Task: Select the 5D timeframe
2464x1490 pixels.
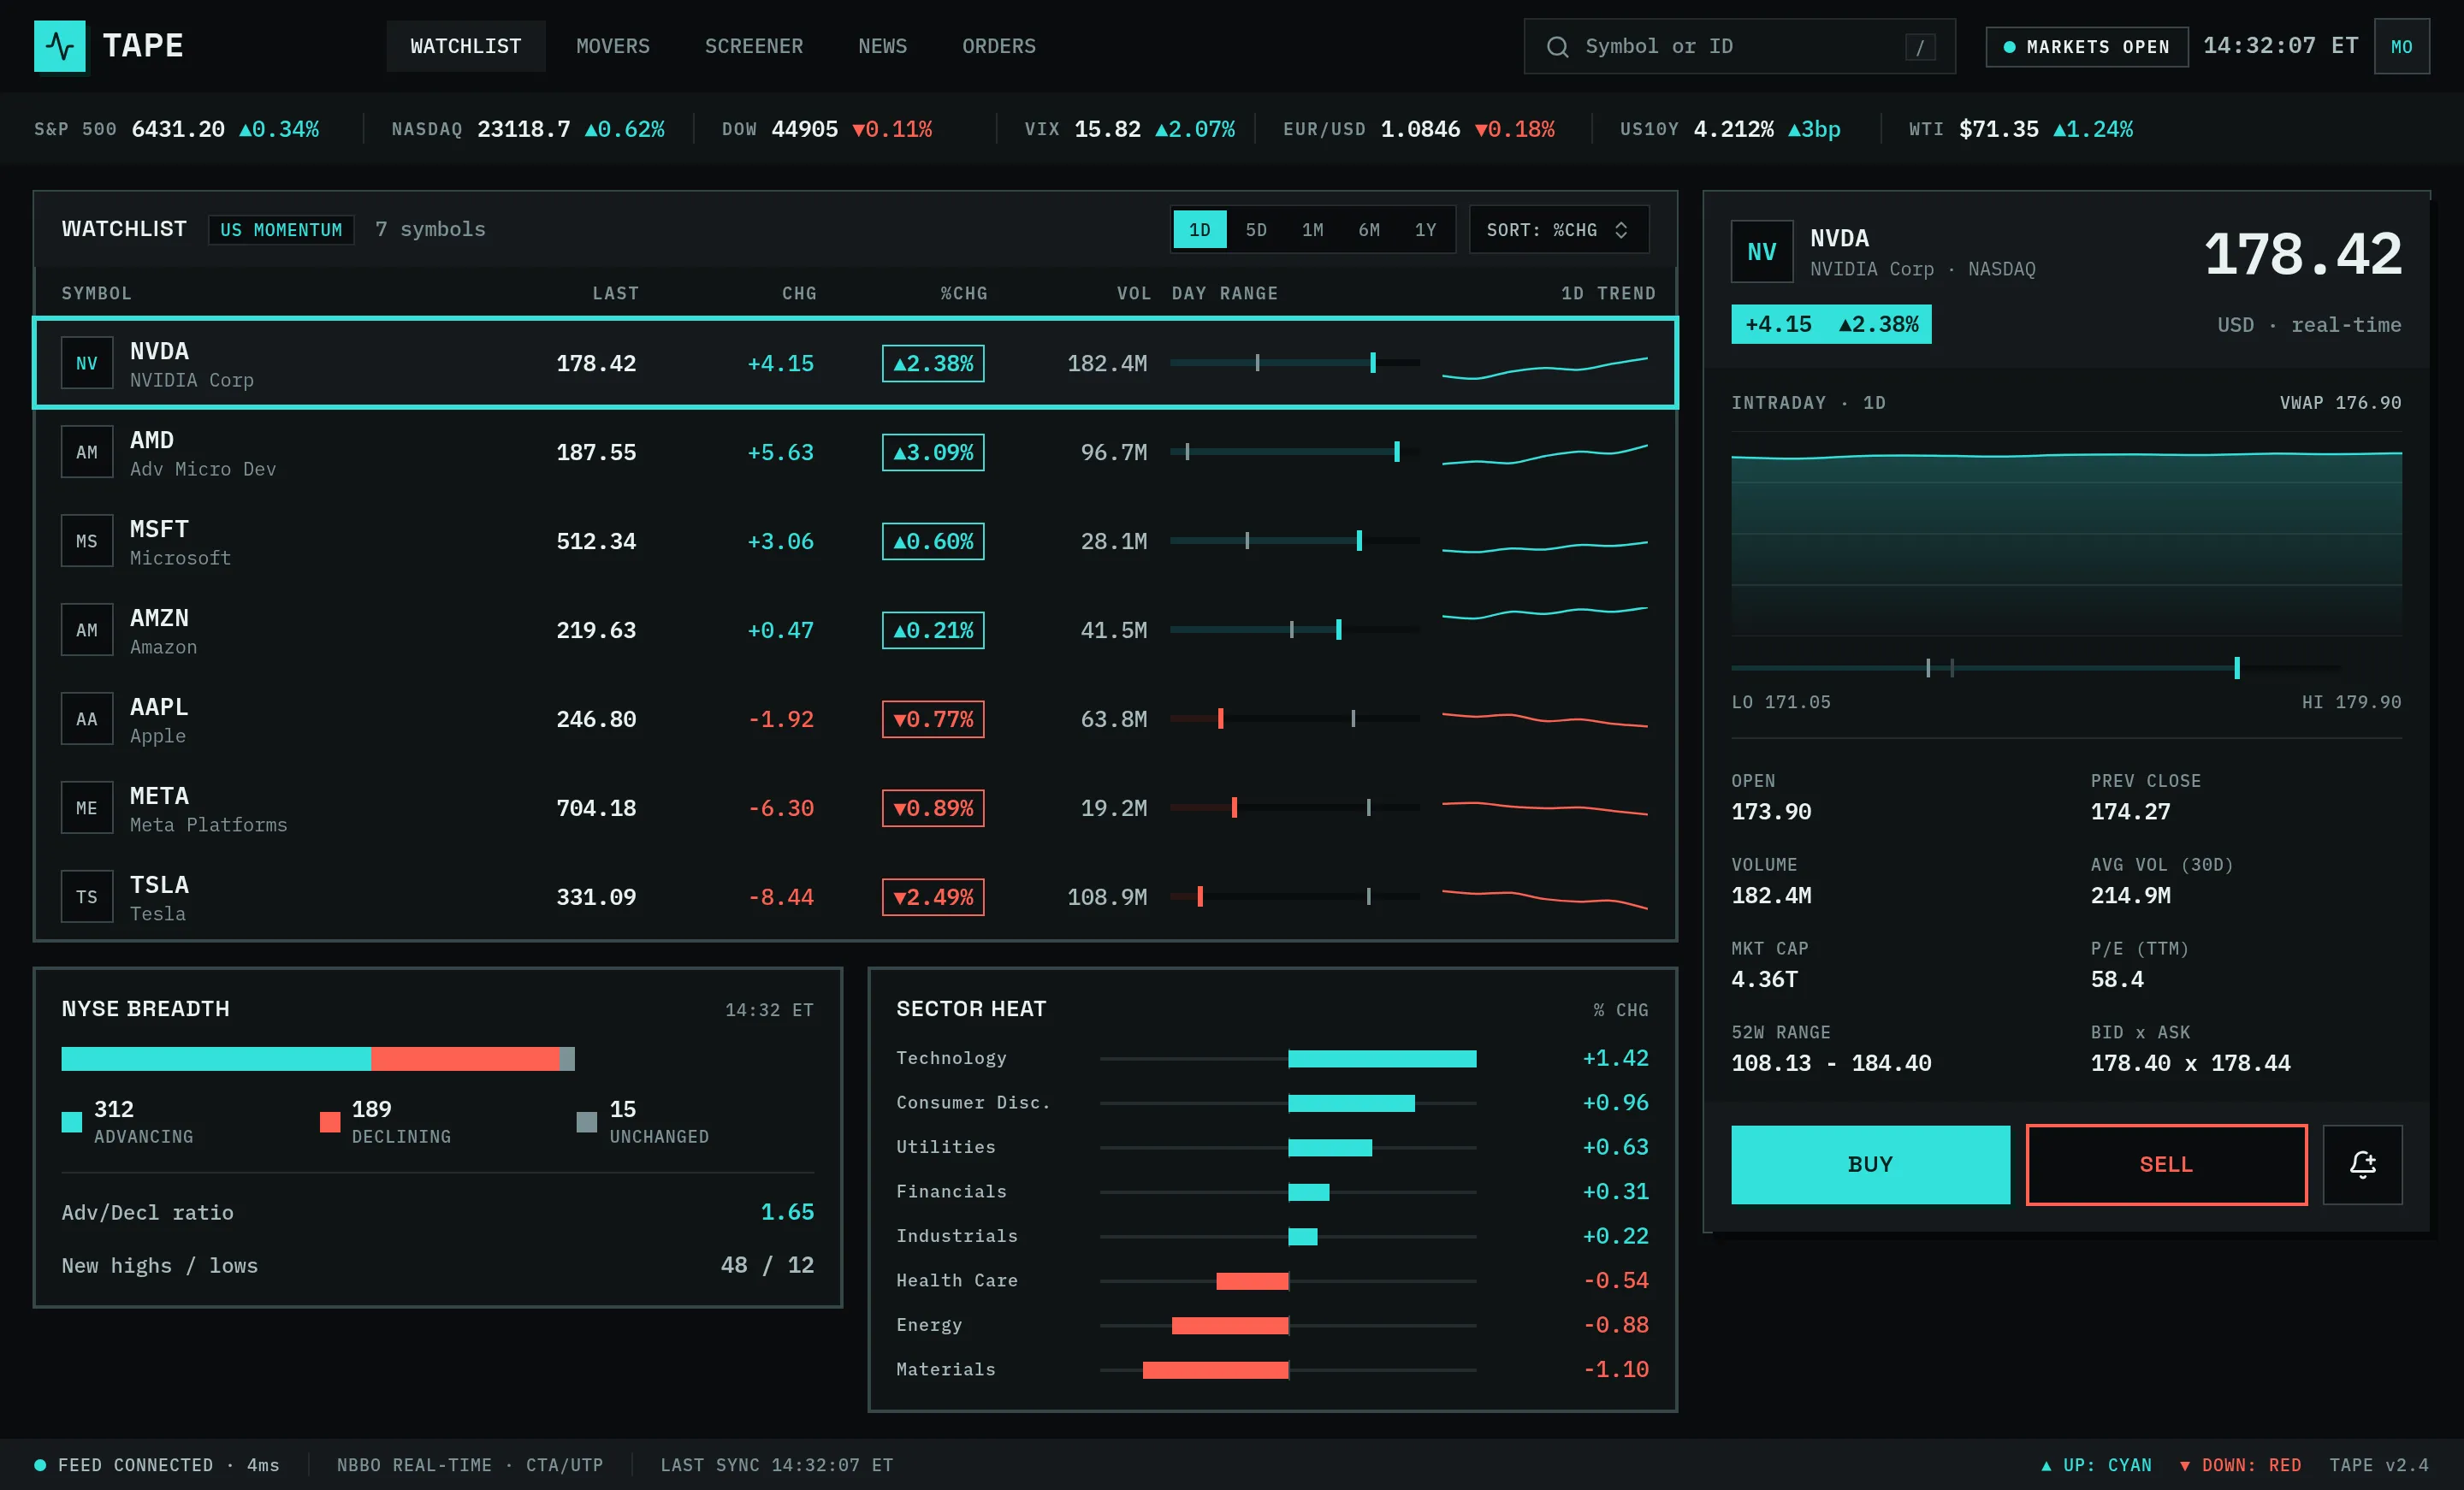Action: (x=1256, y=230)
